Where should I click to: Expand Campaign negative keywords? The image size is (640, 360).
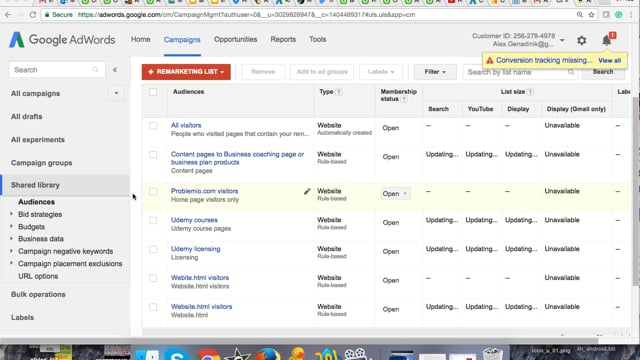point(11,251)
